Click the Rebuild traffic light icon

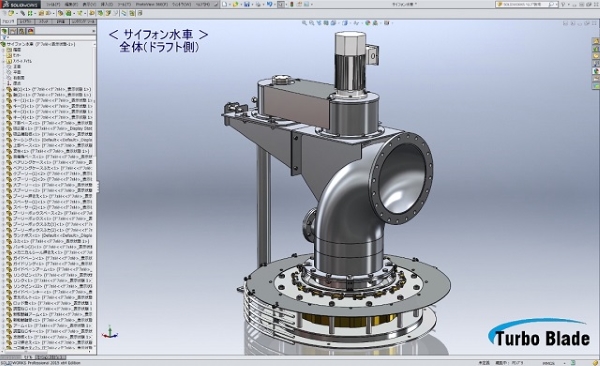pos(292,4)
